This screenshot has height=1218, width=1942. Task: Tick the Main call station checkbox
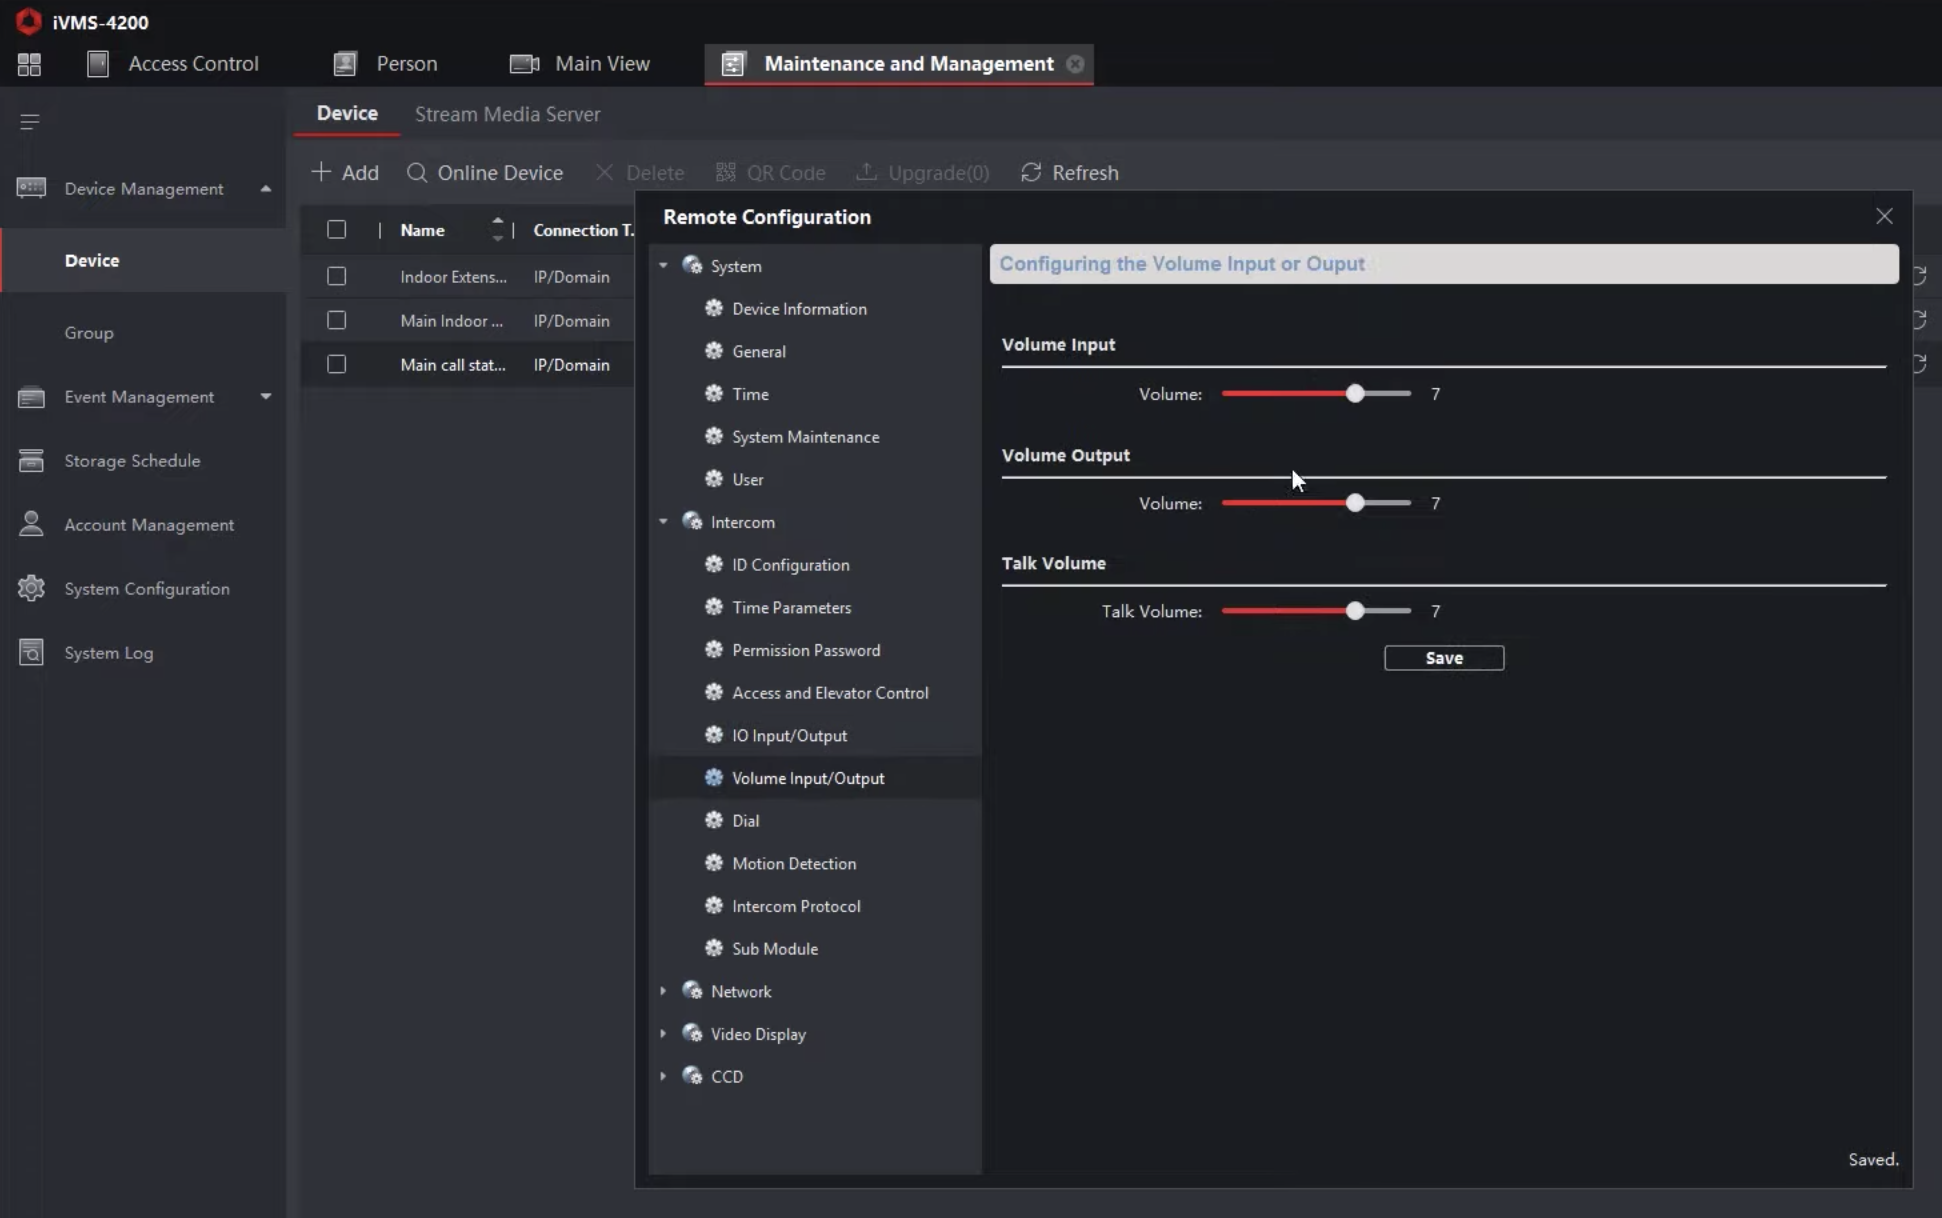(x=336, y=364)
